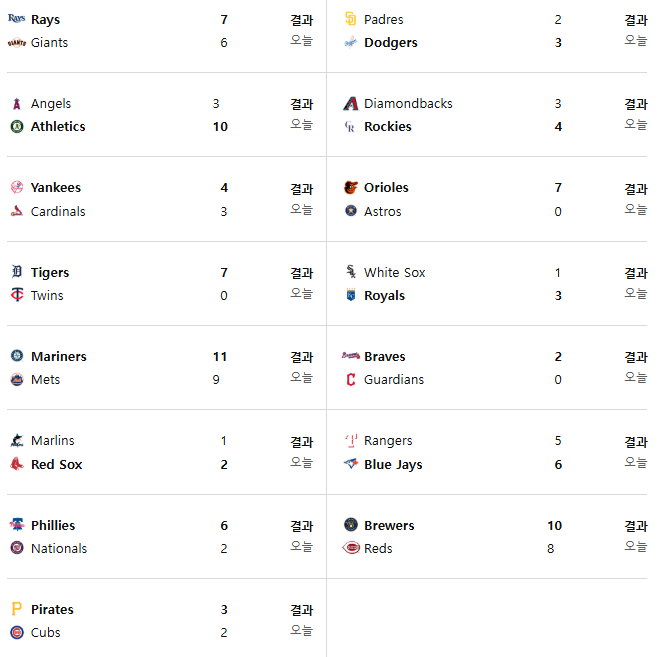The height and width of the screenshot is (657, 671).
Task: Click the Rays team logo
Action: (x=17, y=18)
